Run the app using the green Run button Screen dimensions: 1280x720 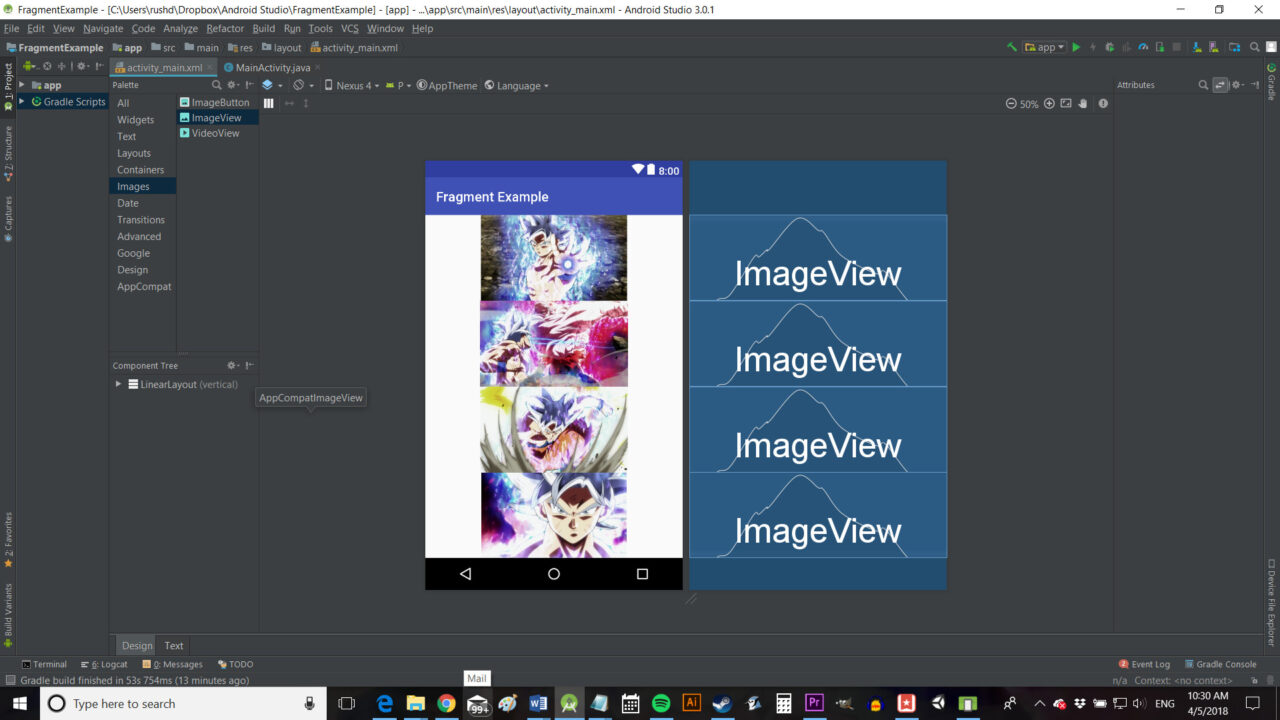(x=1077, y=47)
